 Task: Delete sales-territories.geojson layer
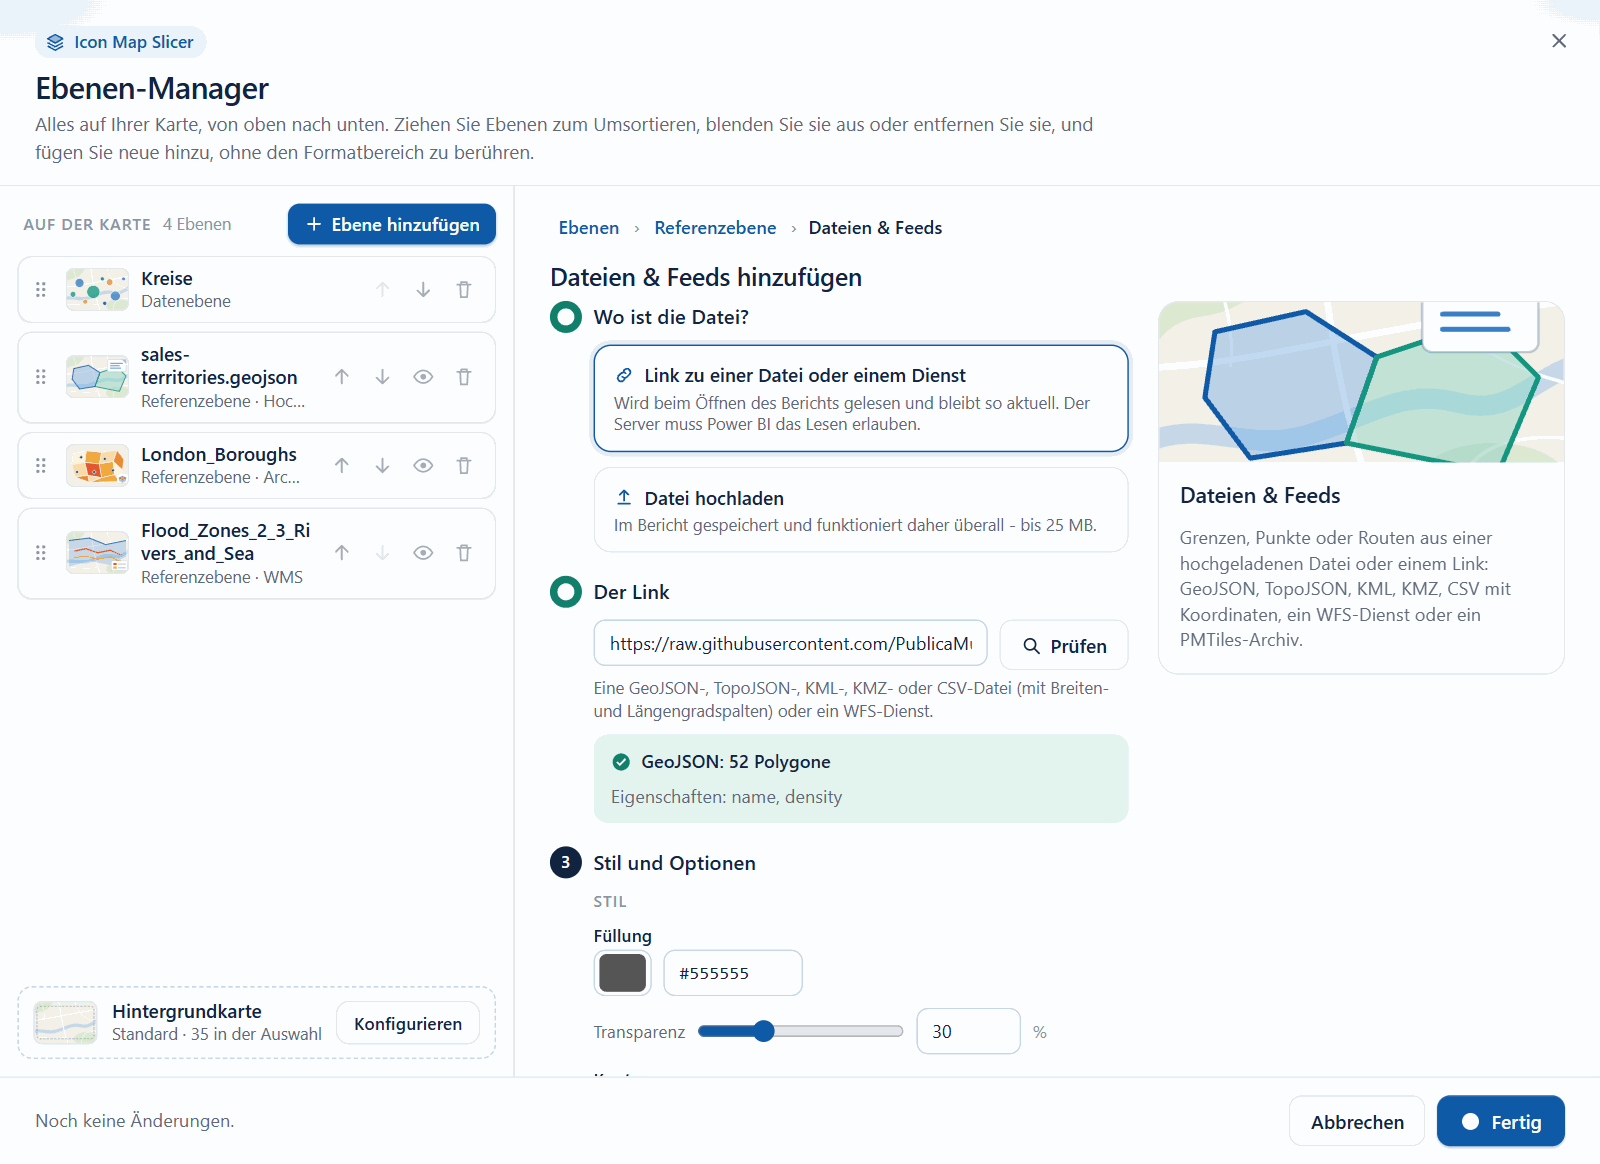pos(464,377)
